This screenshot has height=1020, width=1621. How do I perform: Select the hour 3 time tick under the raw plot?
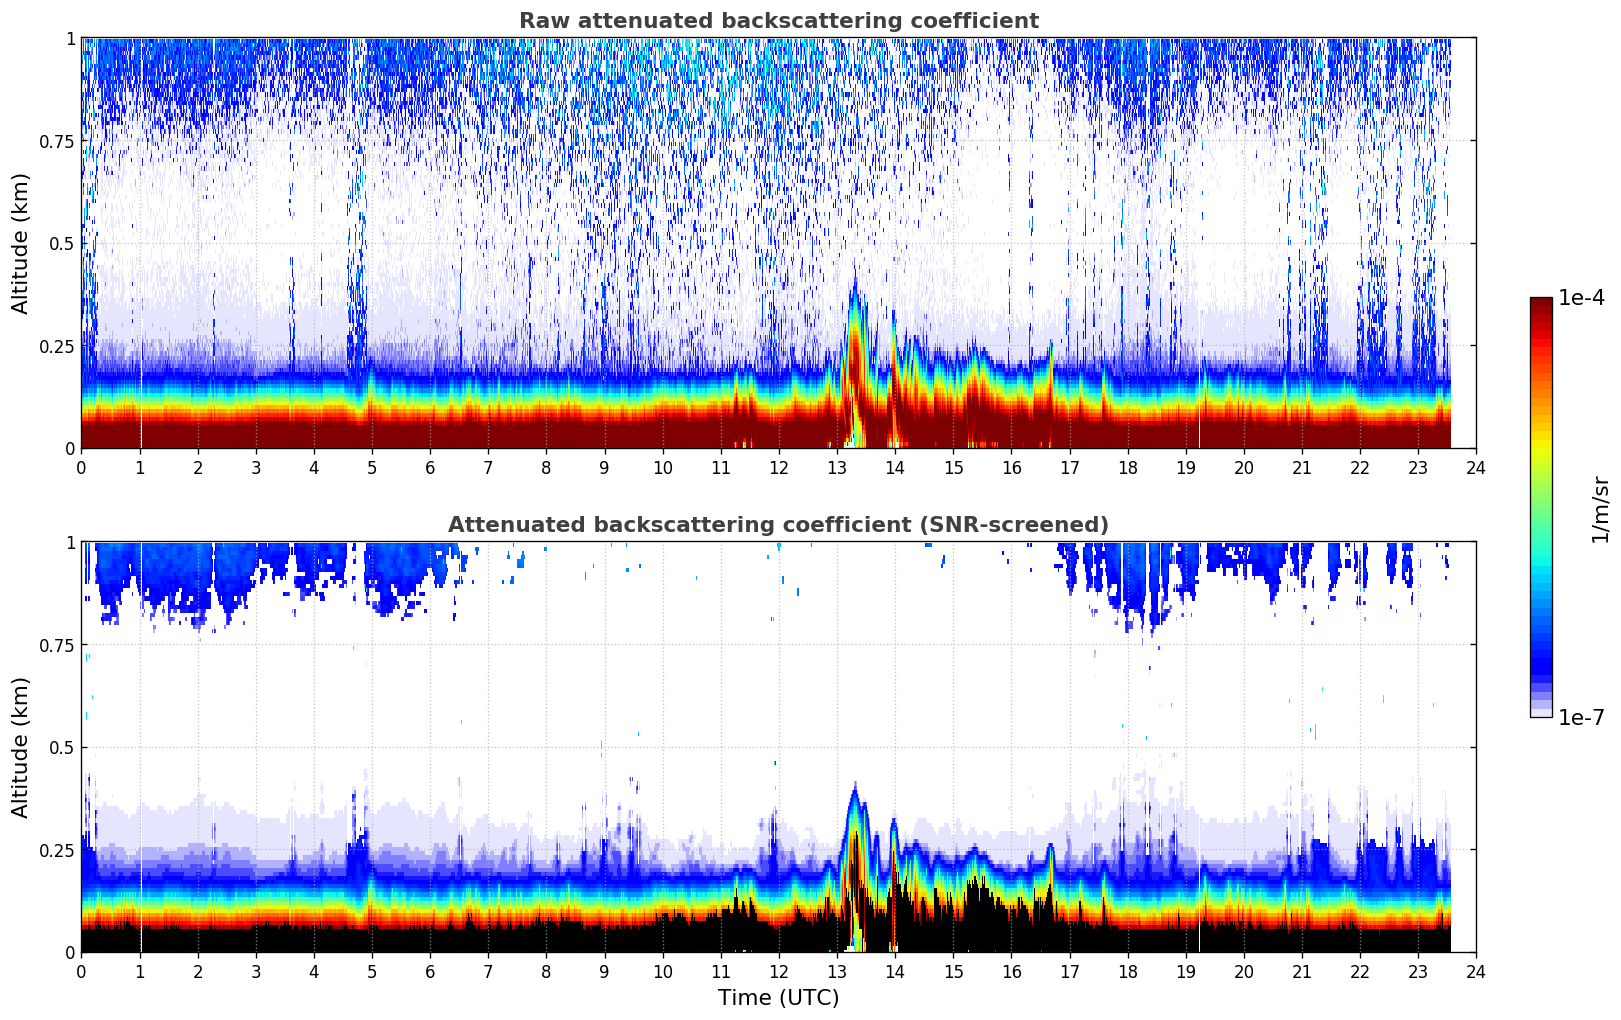pyautogui.click(x=256, y=467)
